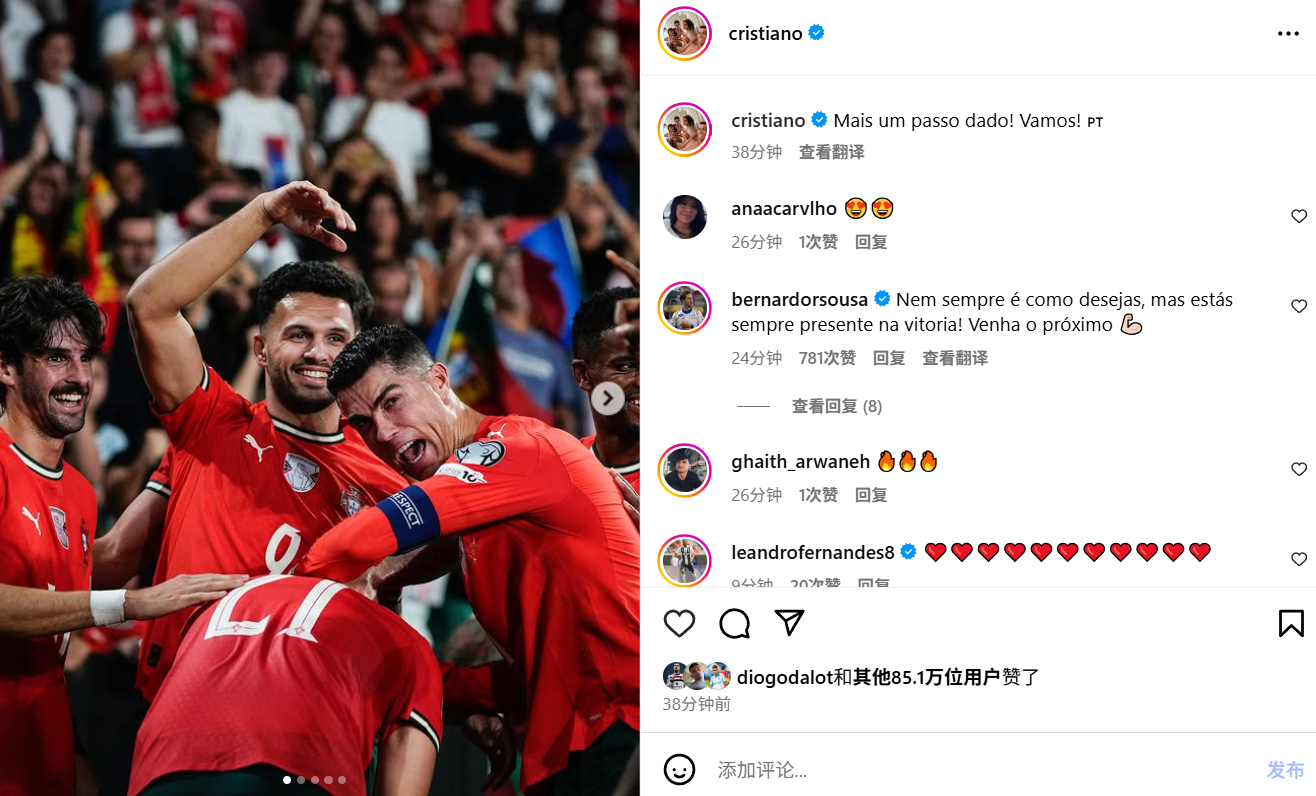Select the third carousel dot indicator
1316x796 pixels.
(x=315, y=780)
